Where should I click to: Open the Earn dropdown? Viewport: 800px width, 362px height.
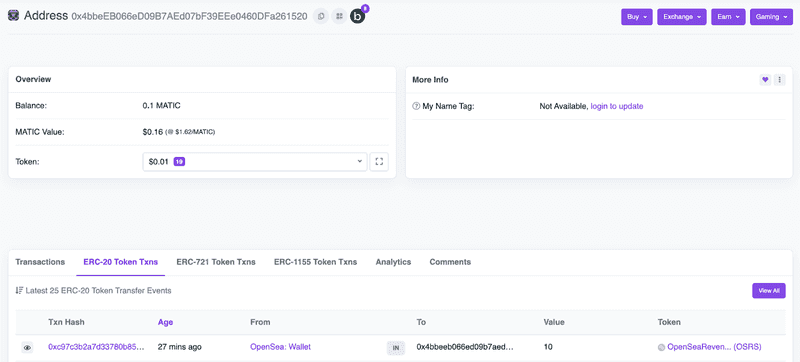(728, 17)
